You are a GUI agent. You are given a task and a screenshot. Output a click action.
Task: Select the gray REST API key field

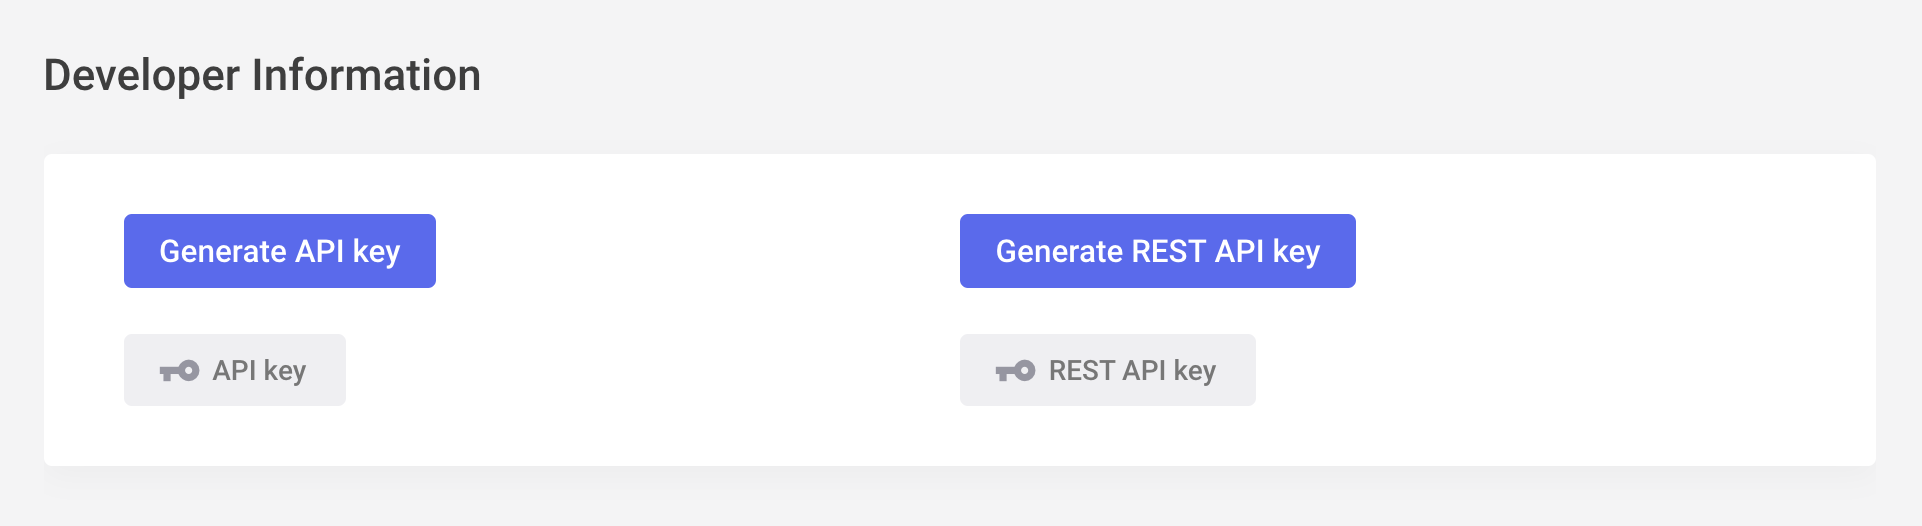tap(1108, 370)
